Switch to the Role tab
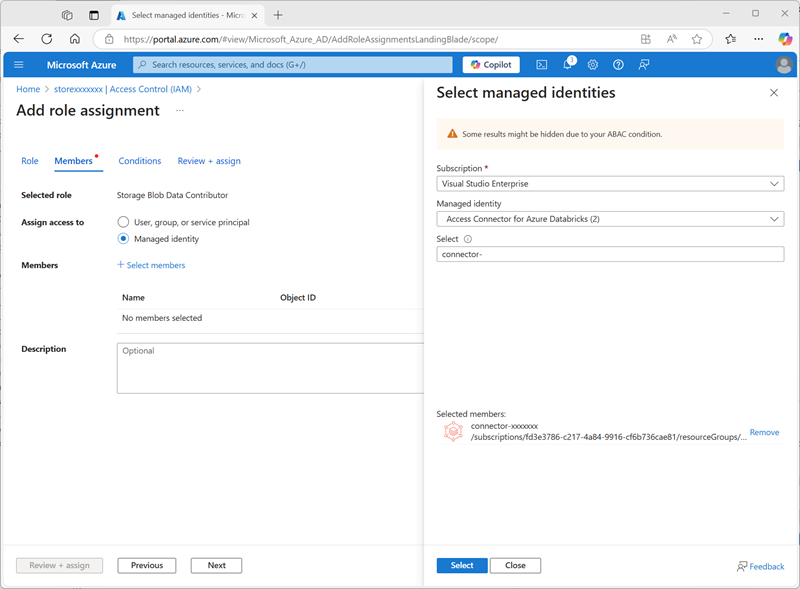This screenshot has height=589, width=800. click(30, 161)
